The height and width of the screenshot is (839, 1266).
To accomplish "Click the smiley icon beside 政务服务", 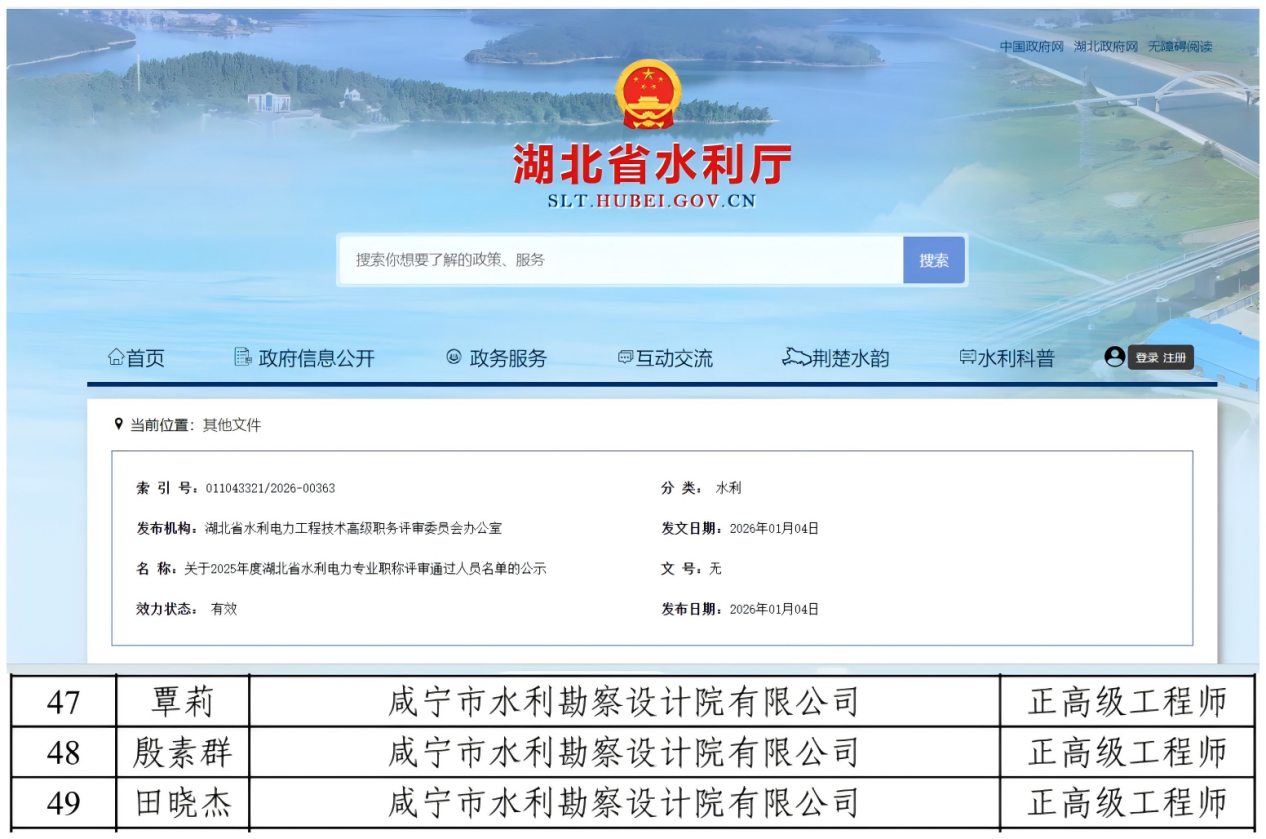I will (x=454, y=357).
